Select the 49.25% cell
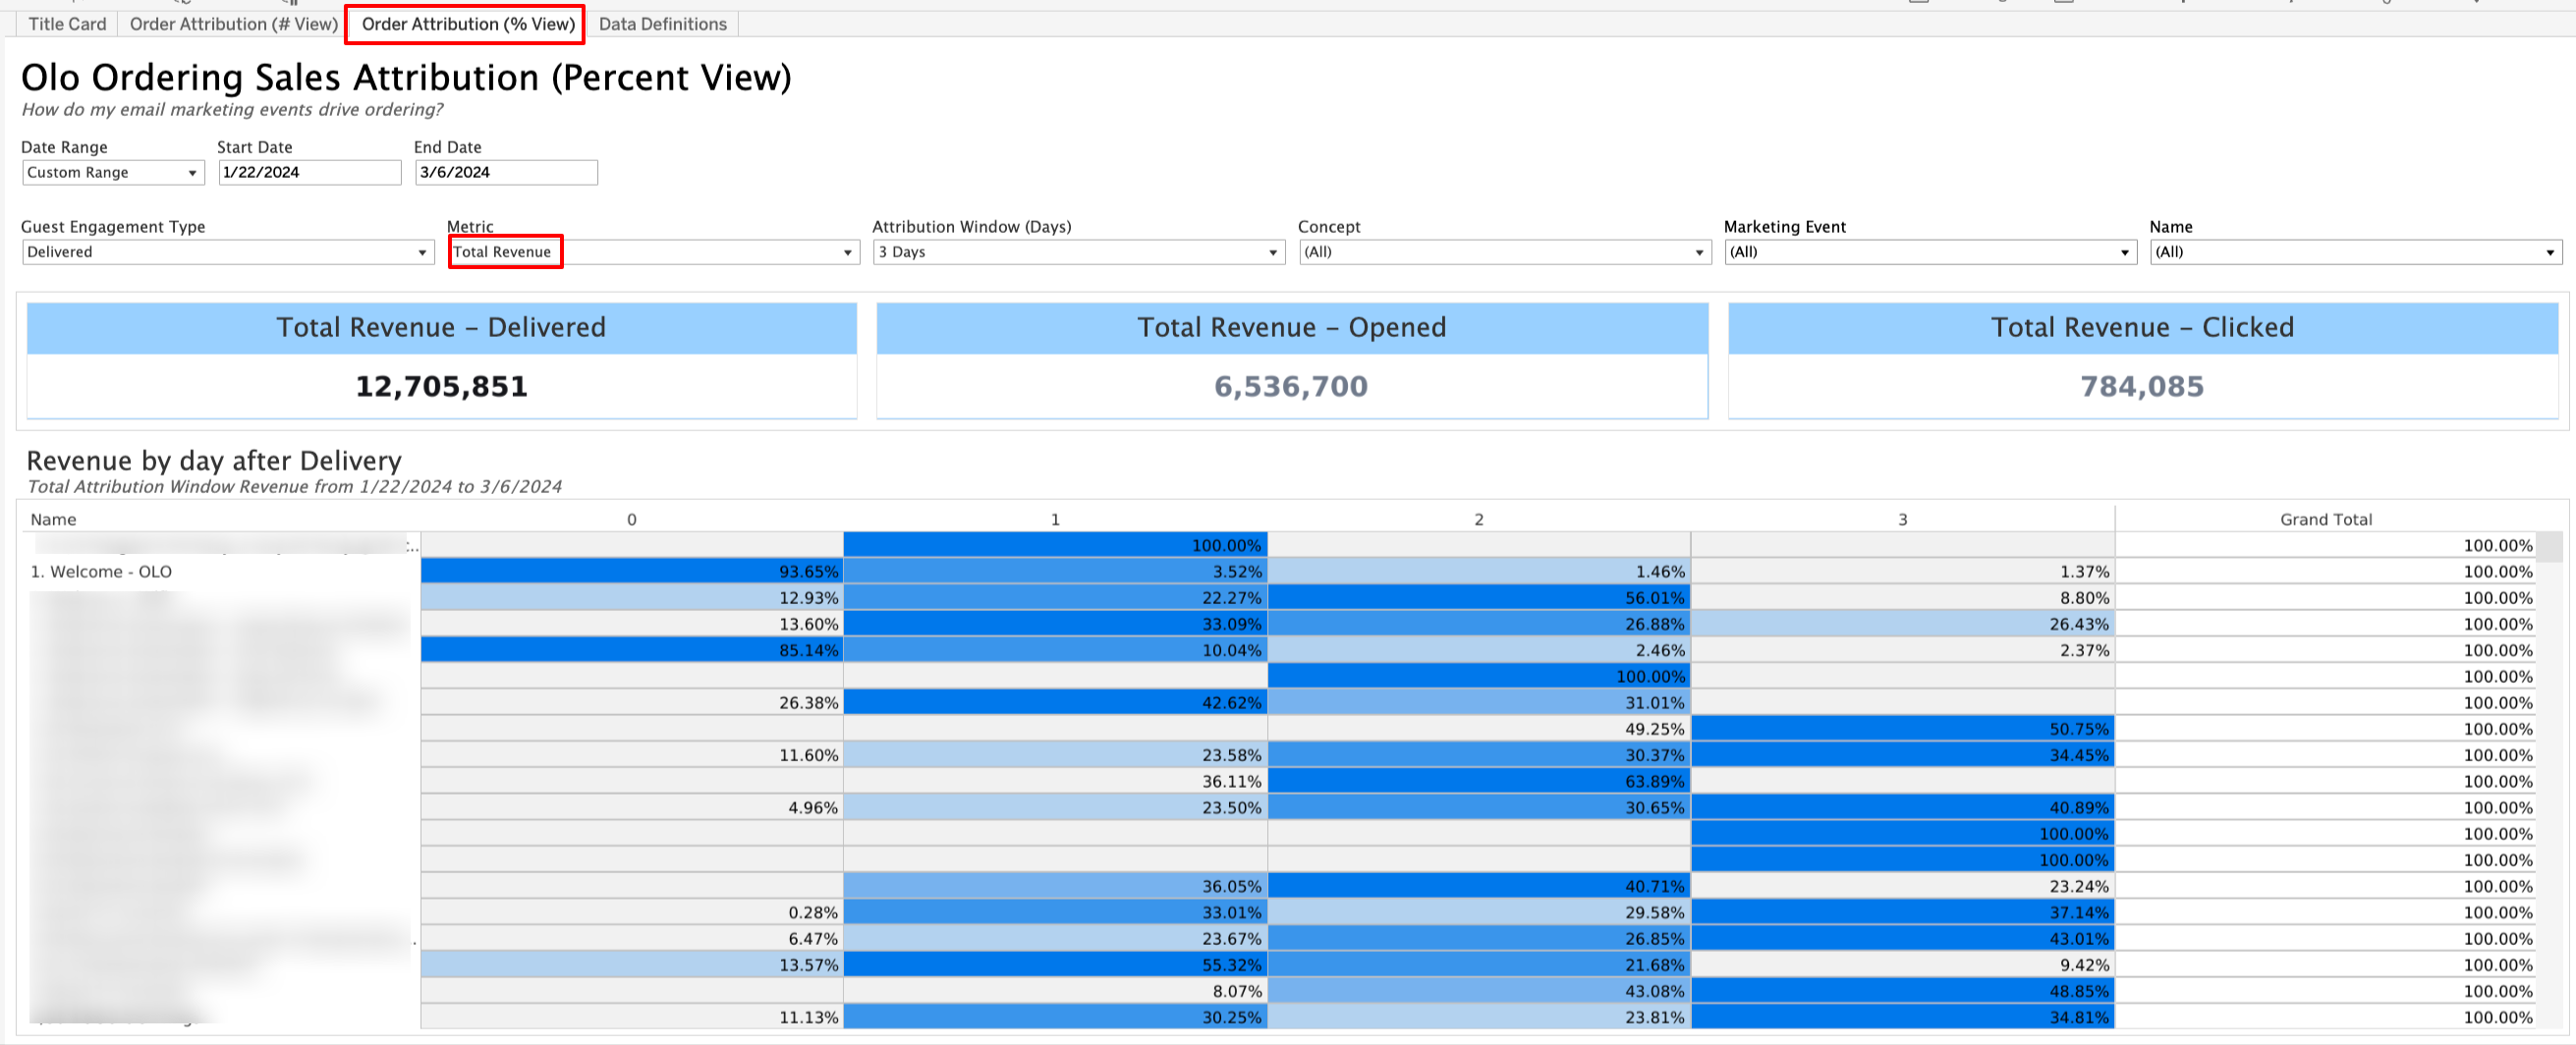2576x1045 pixels. [1479, 729]
